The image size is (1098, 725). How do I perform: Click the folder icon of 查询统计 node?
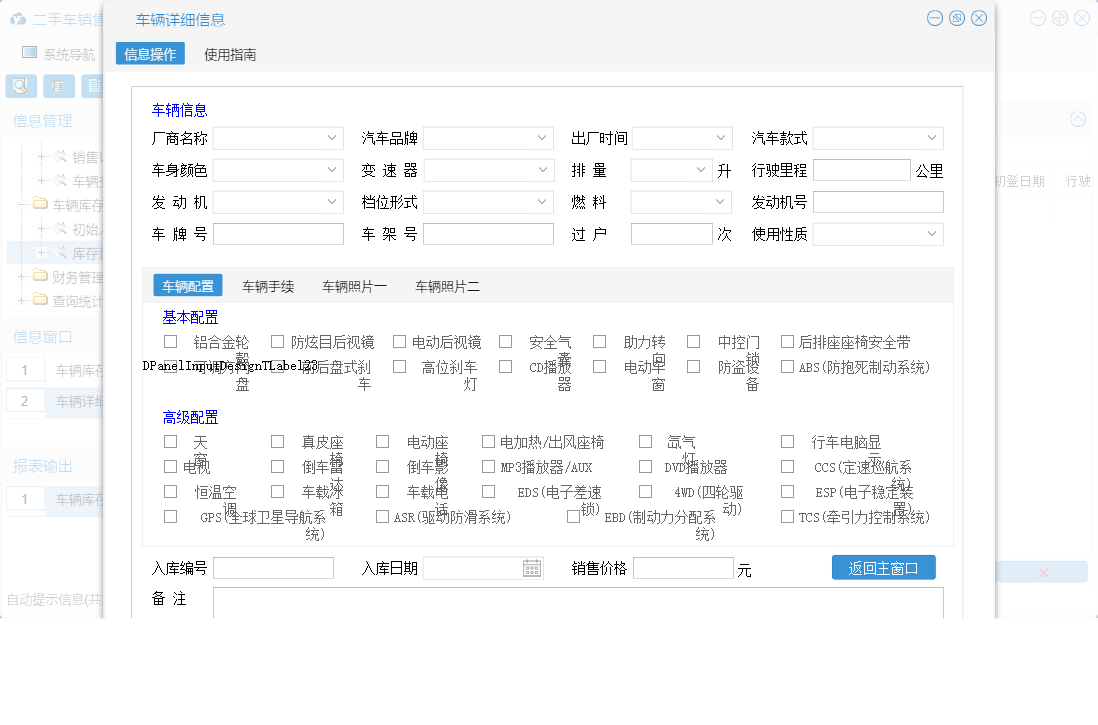40,299
